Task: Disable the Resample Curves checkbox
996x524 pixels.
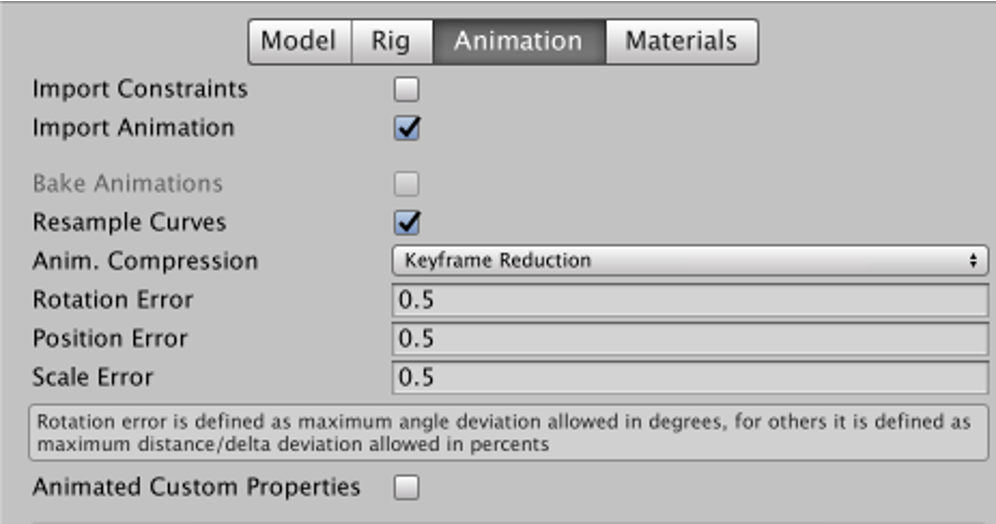Action: 406,223
